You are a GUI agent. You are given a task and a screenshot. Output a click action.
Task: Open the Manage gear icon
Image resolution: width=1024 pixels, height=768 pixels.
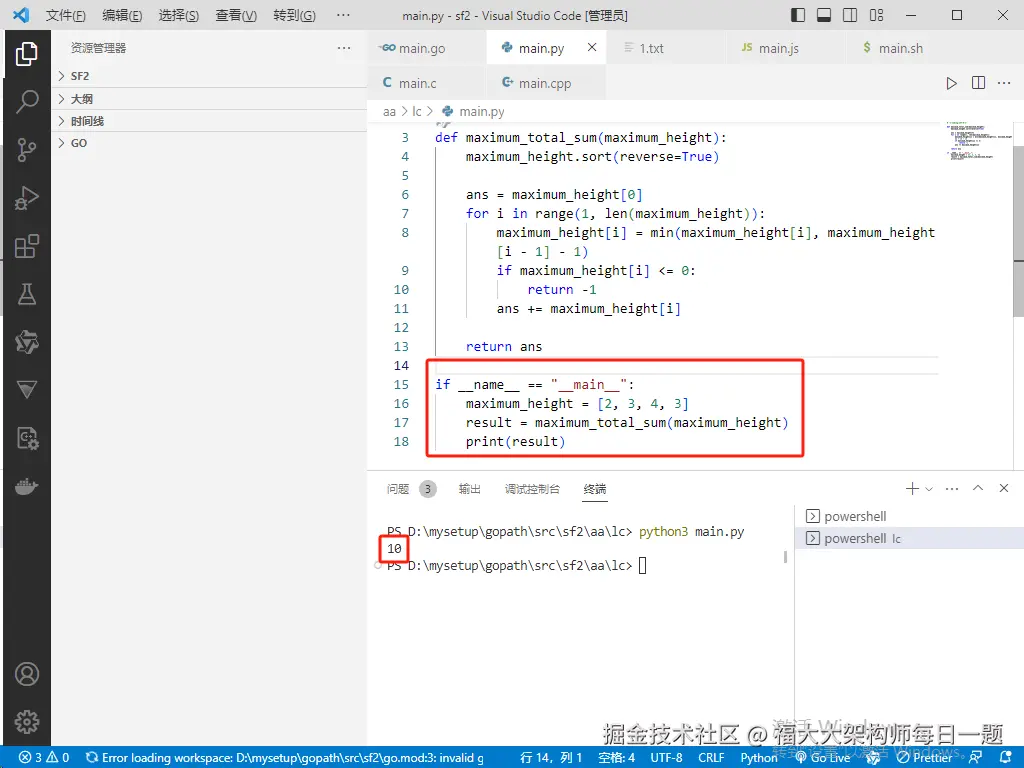click(x=26, y=722)
